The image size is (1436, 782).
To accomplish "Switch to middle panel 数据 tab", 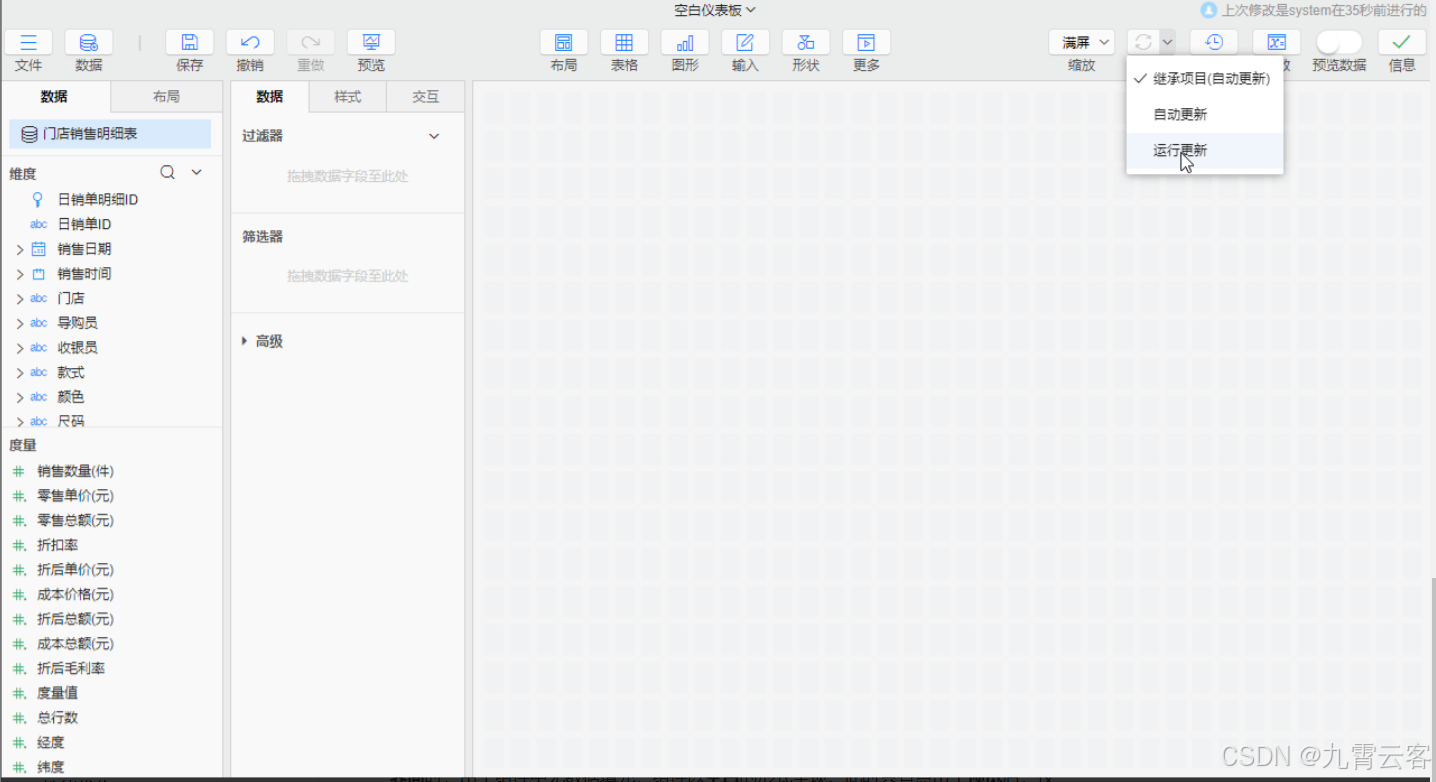I will pos(270,97).
